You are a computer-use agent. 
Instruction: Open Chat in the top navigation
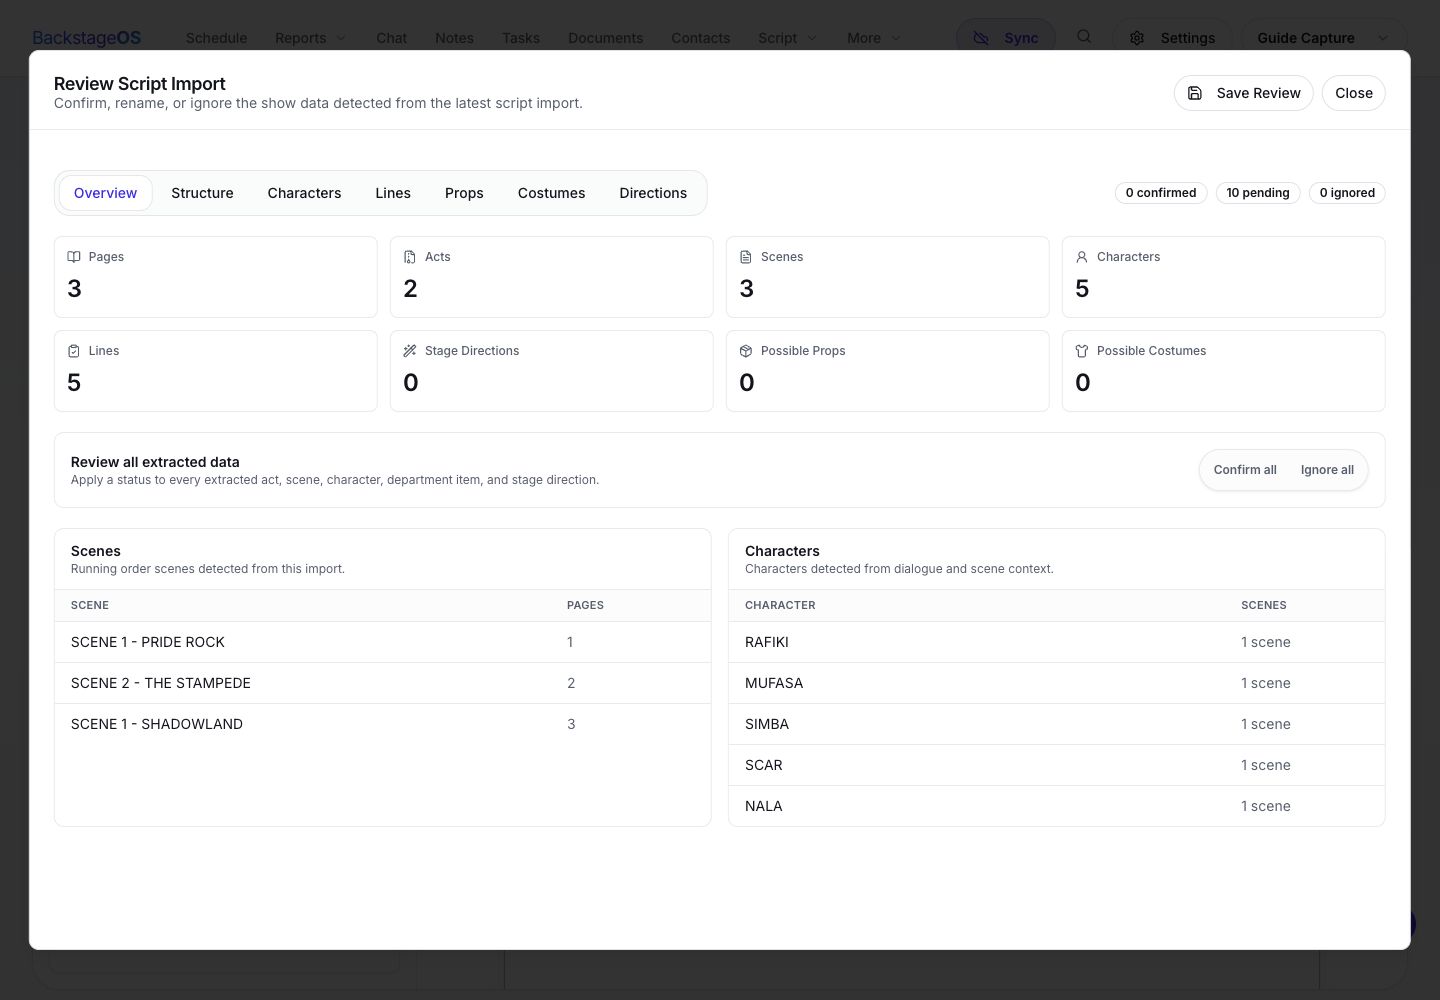point(391,38)
